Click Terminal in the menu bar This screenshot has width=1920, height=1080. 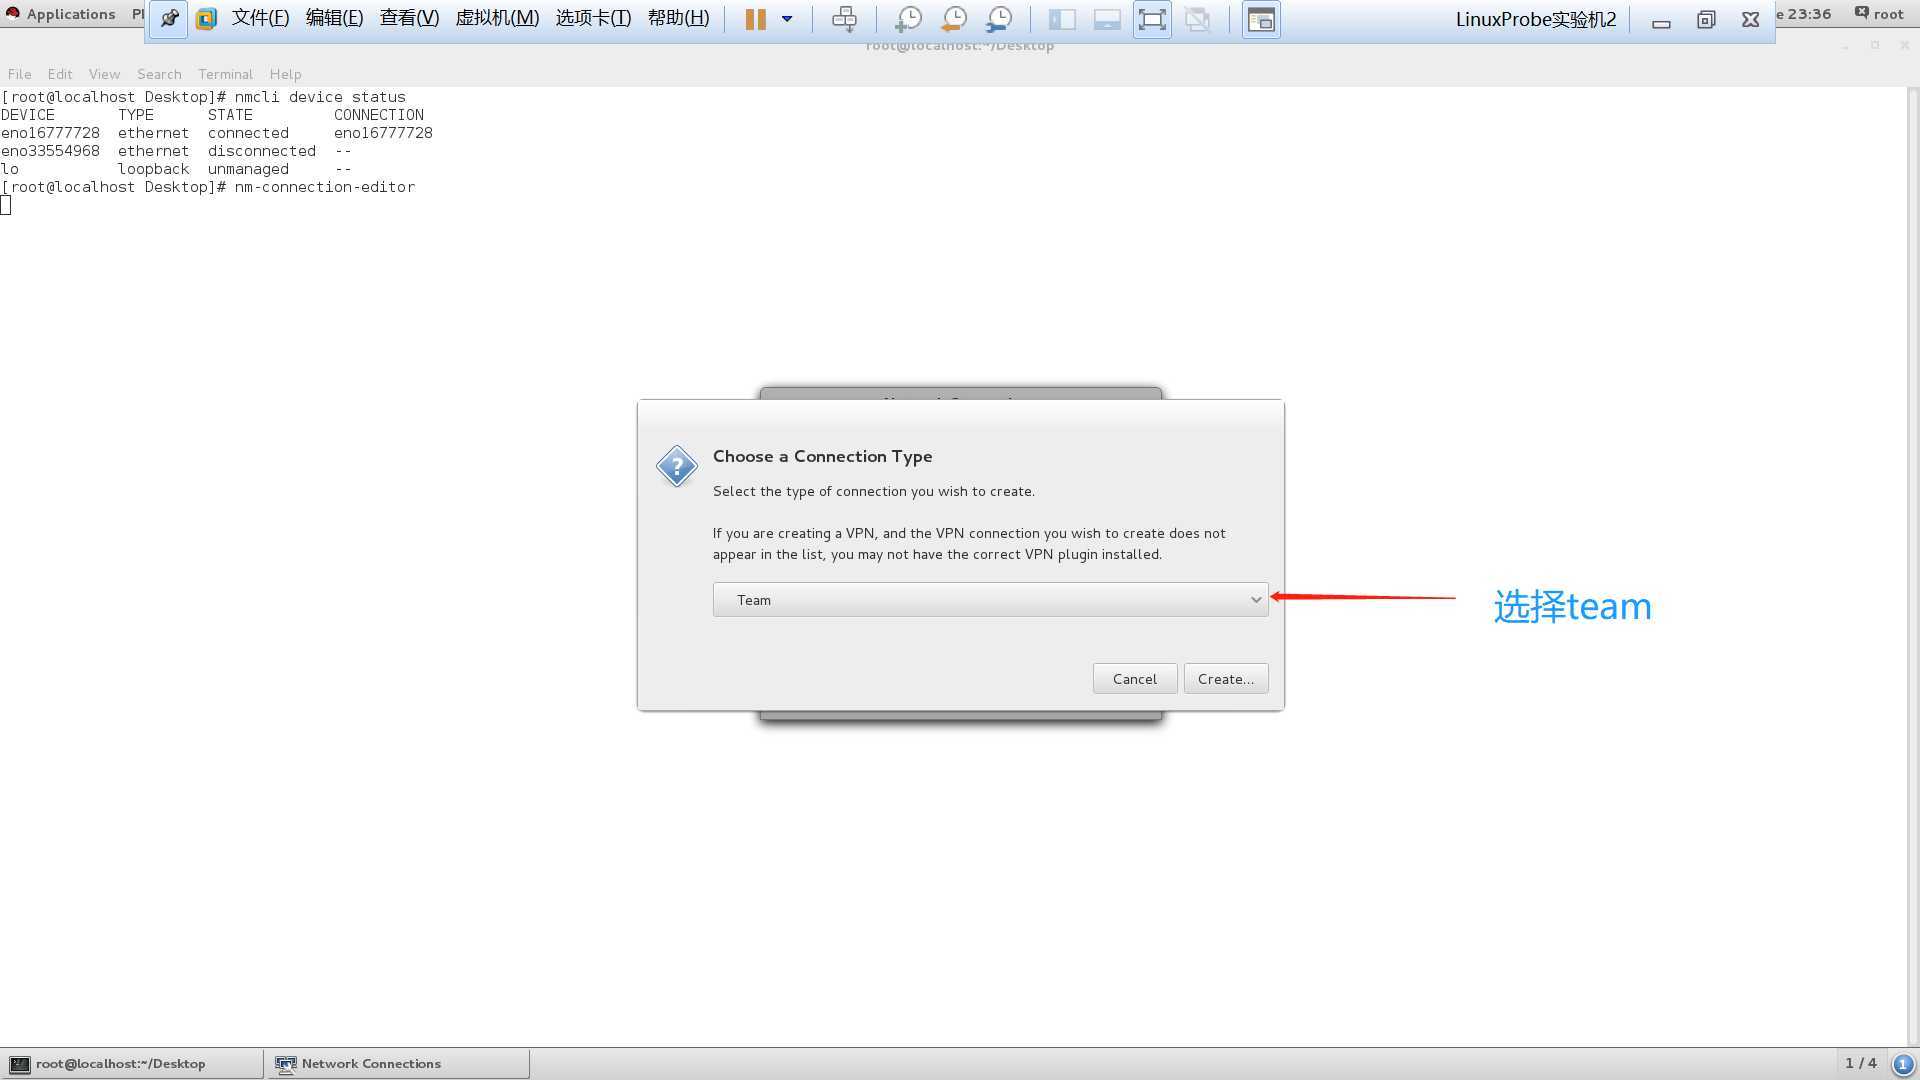tap(225, 74)
